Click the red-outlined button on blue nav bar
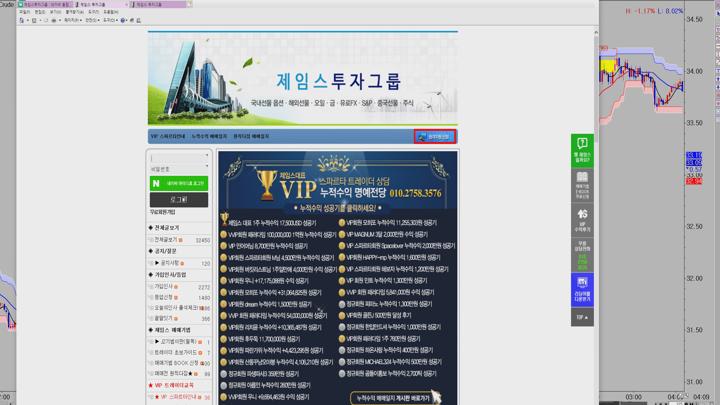 pos(435,136)
